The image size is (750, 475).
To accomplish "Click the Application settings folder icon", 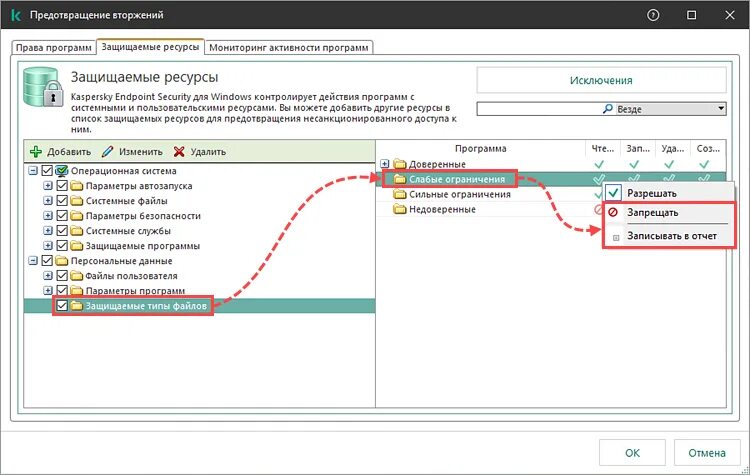I will [x=77, y=290].
